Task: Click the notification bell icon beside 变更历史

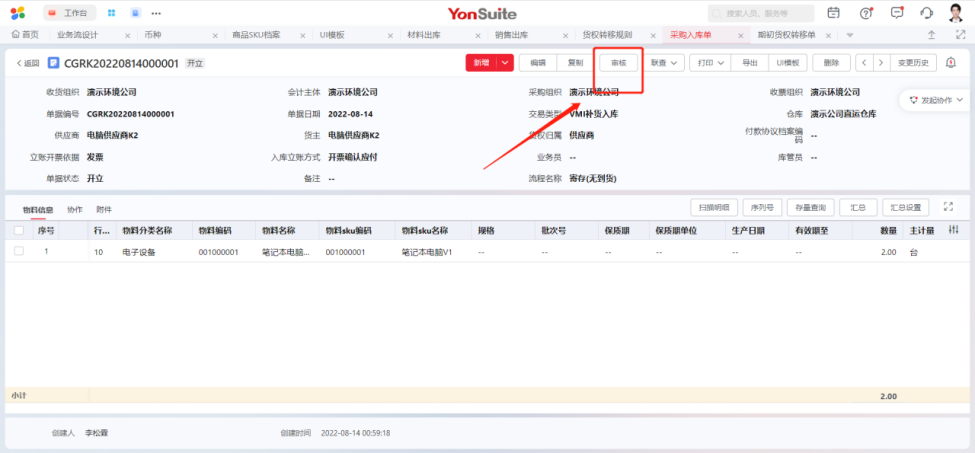Action: (950, 63)
